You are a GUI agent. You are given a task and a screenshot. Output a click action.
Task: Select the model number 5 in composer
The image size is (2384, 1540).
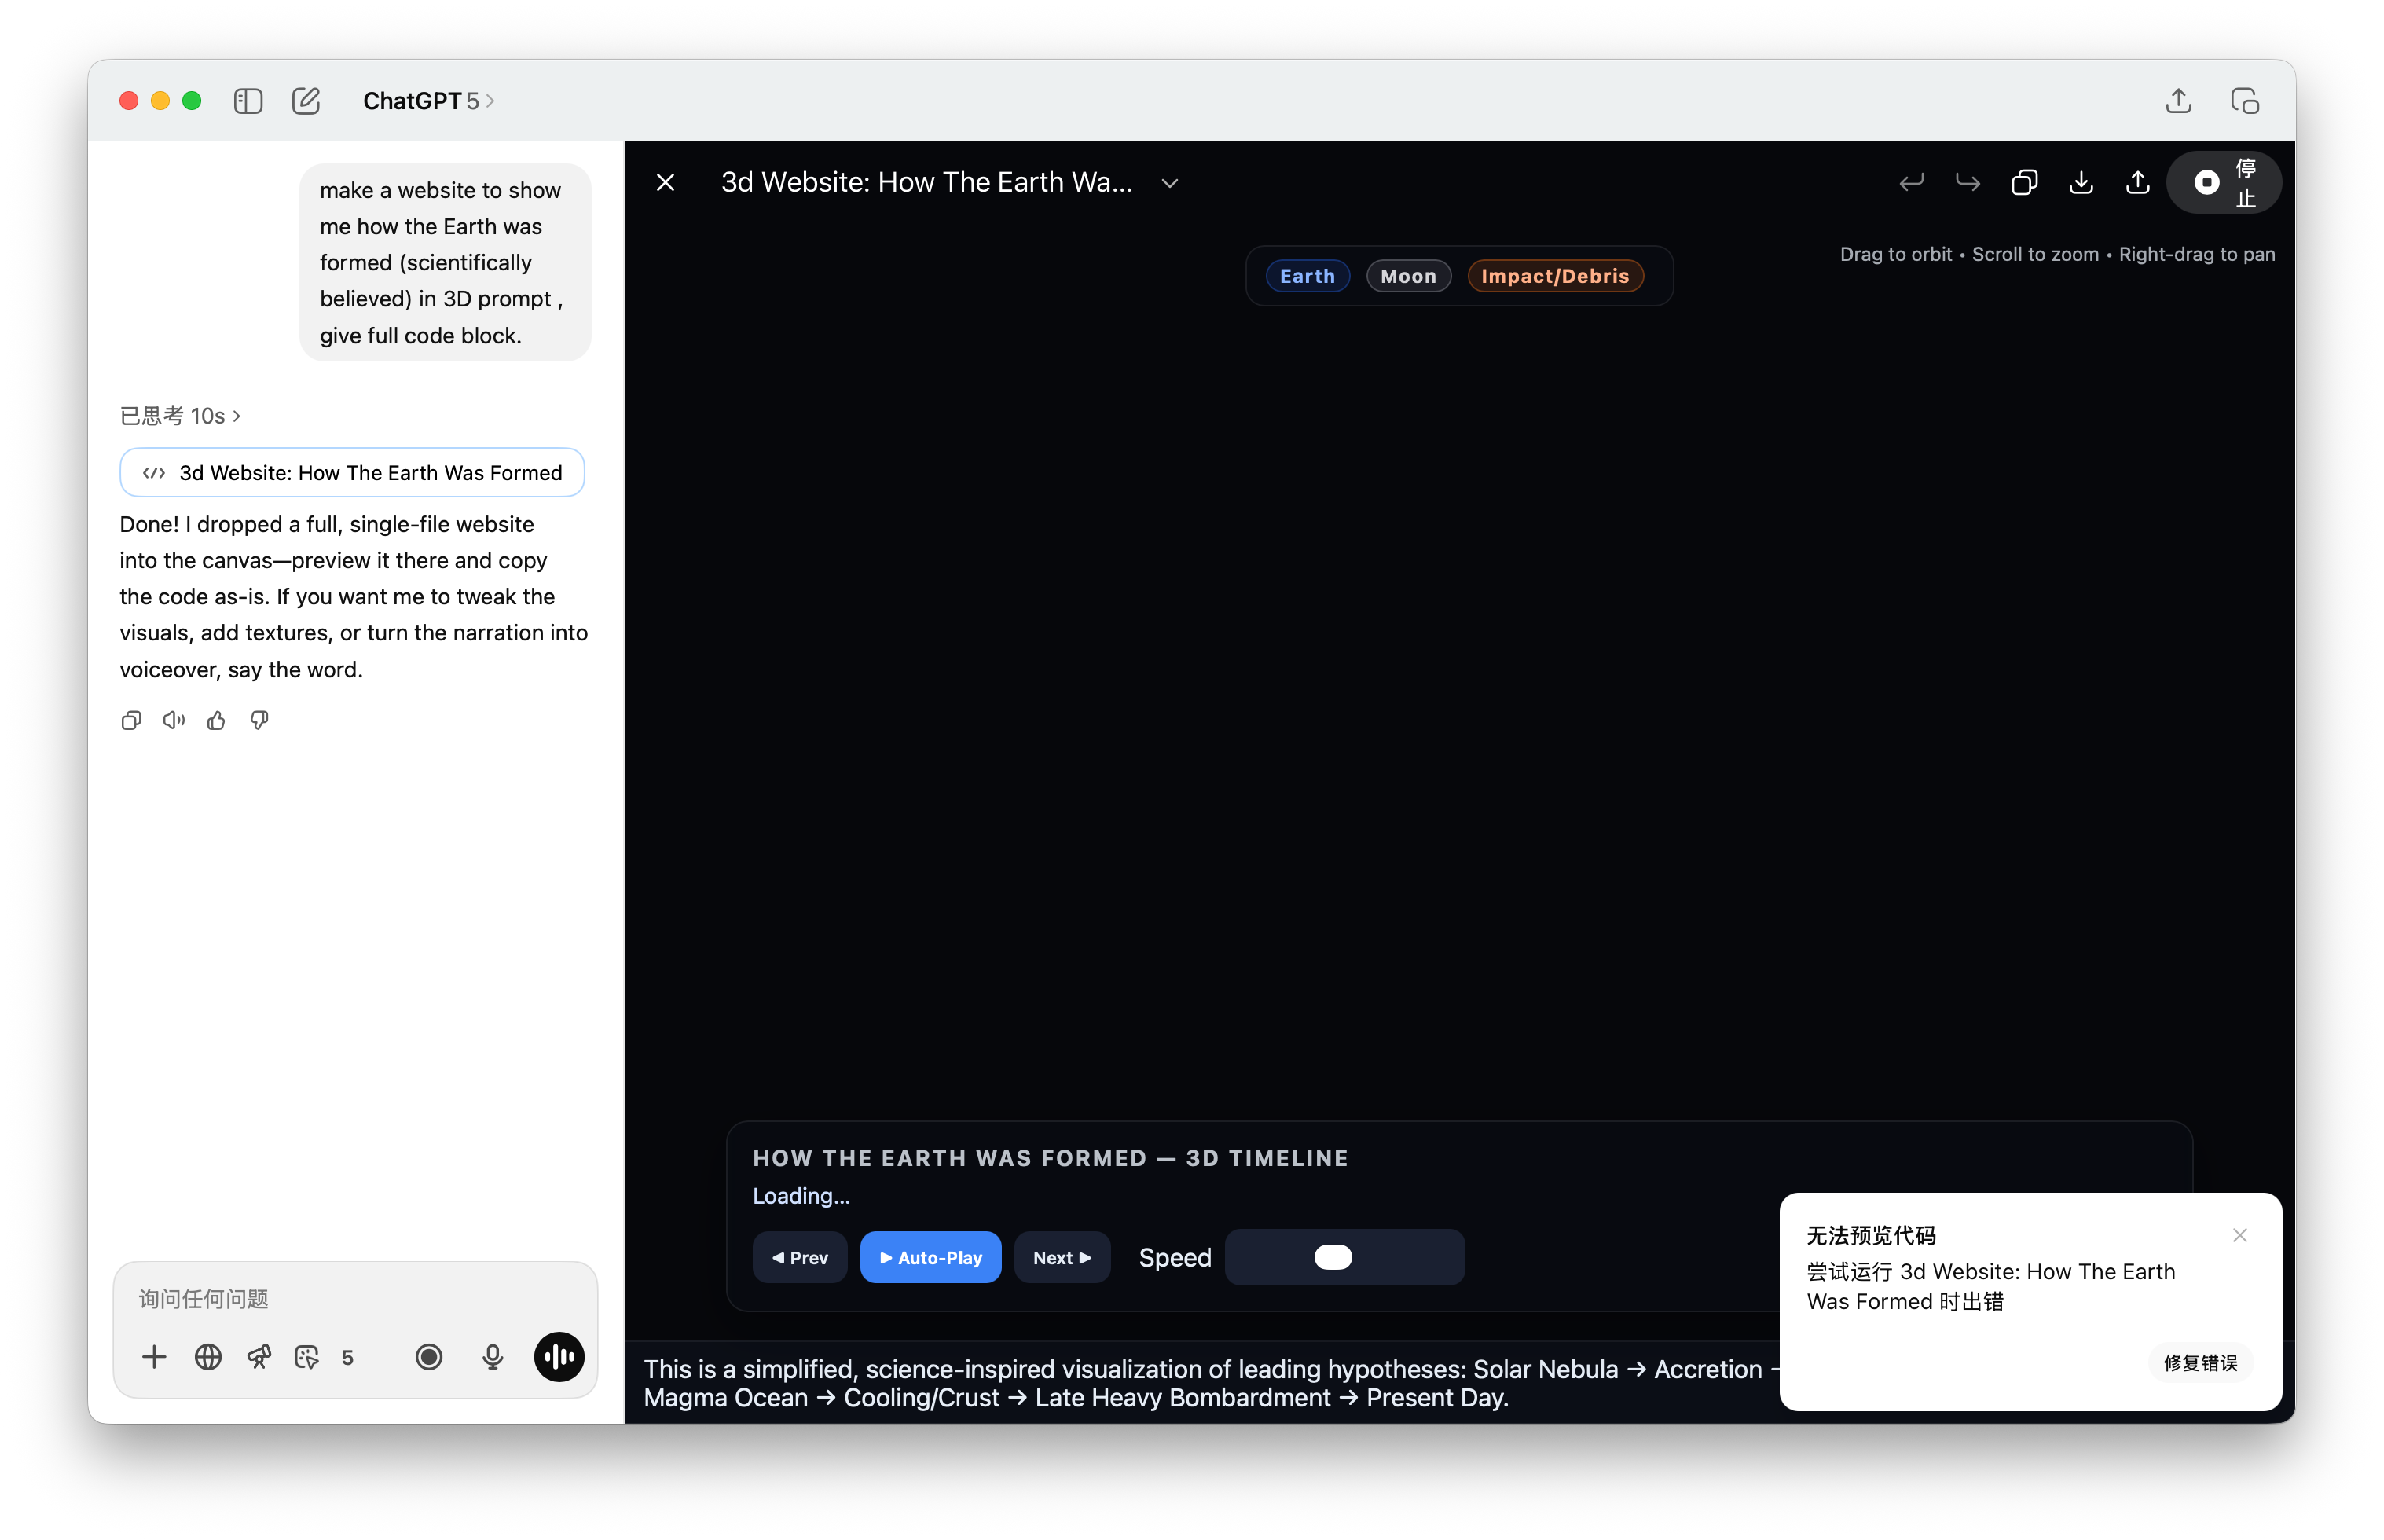click(x=347, y=1358)
